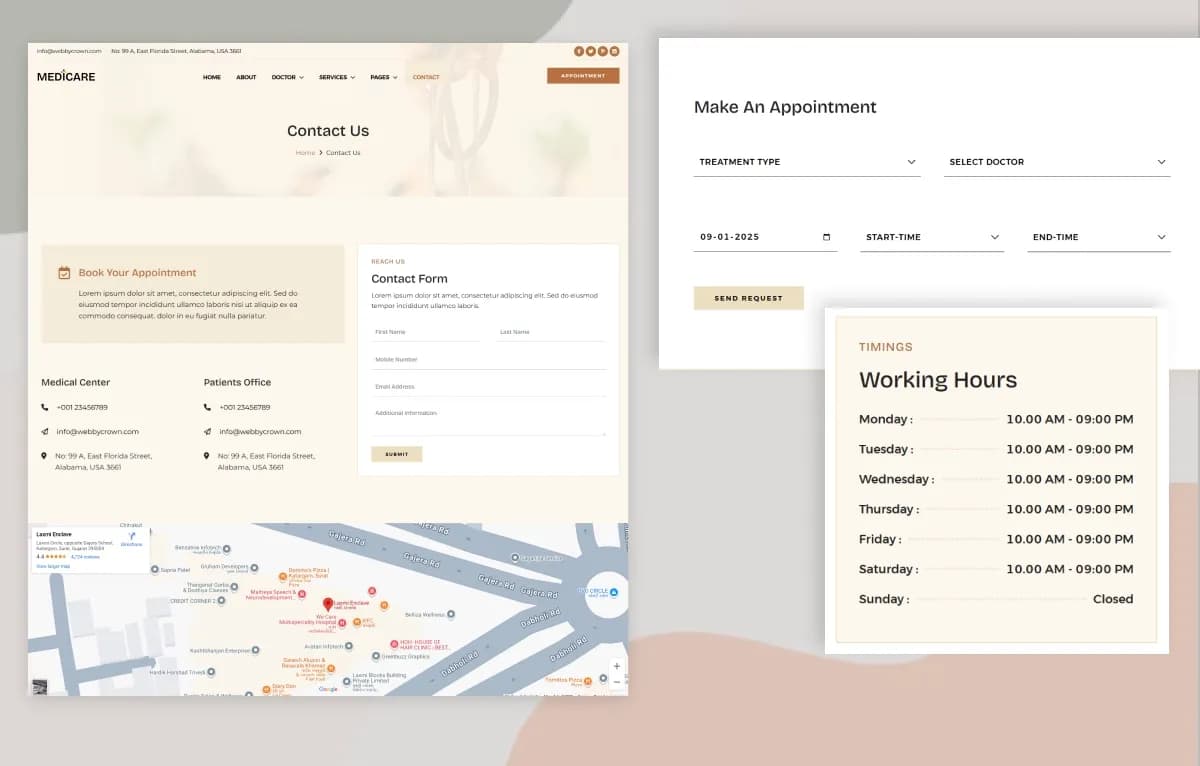Click the top bar address No: 99 A, East Florida Street
Viewport: 1200px width, 766px height.
click(176, 51)
